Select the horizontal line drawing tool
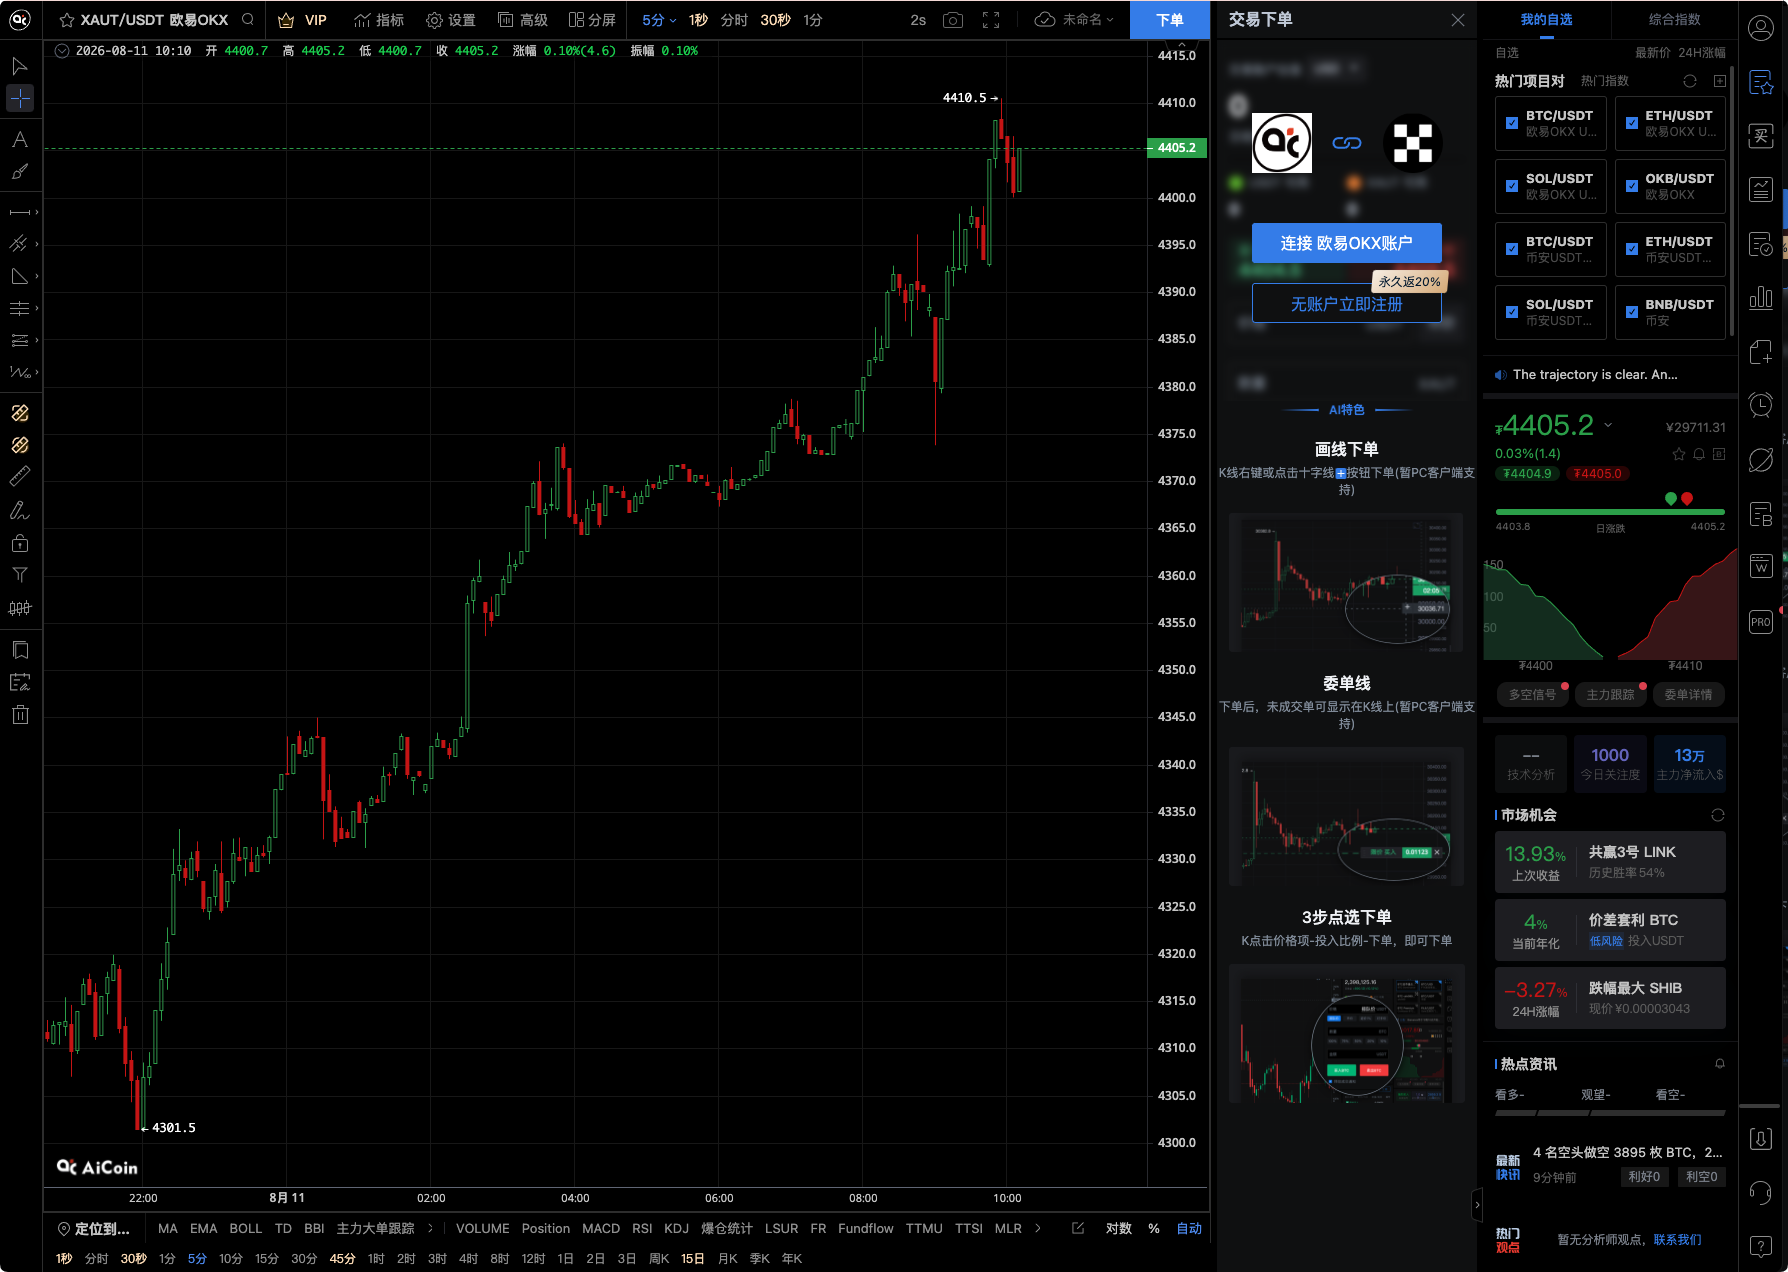Viewport: 1788px width, 1272px height. 19,212
